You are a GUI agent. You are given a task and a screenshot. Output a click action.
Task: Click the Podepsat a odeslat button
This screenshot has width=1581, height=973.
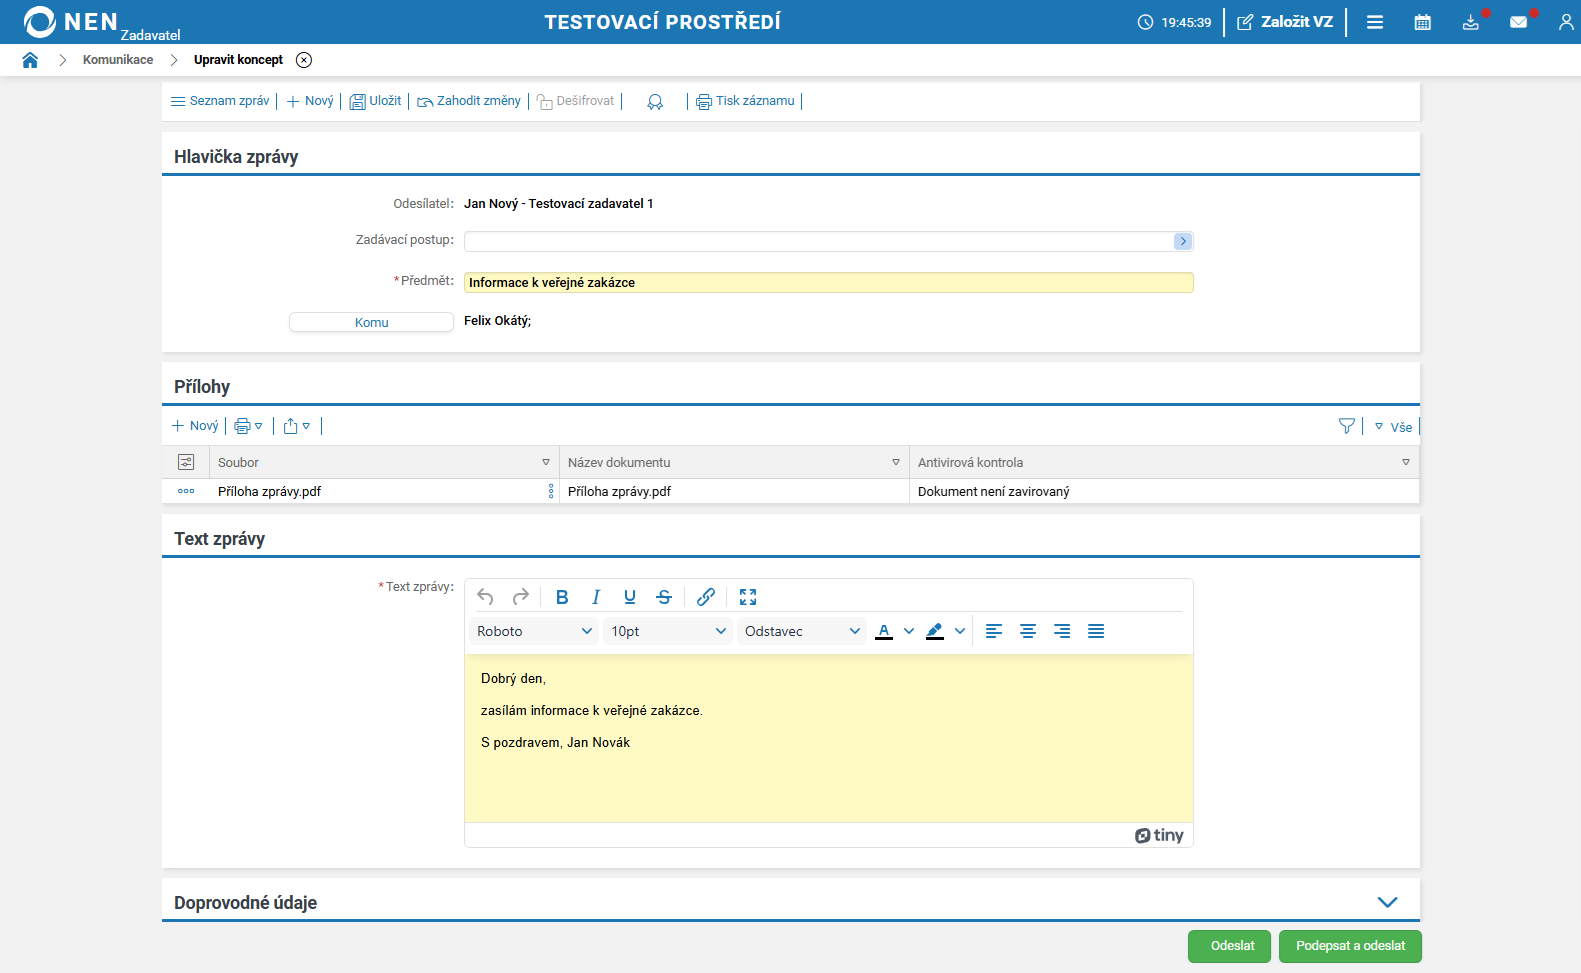(x=1349, y=946)
